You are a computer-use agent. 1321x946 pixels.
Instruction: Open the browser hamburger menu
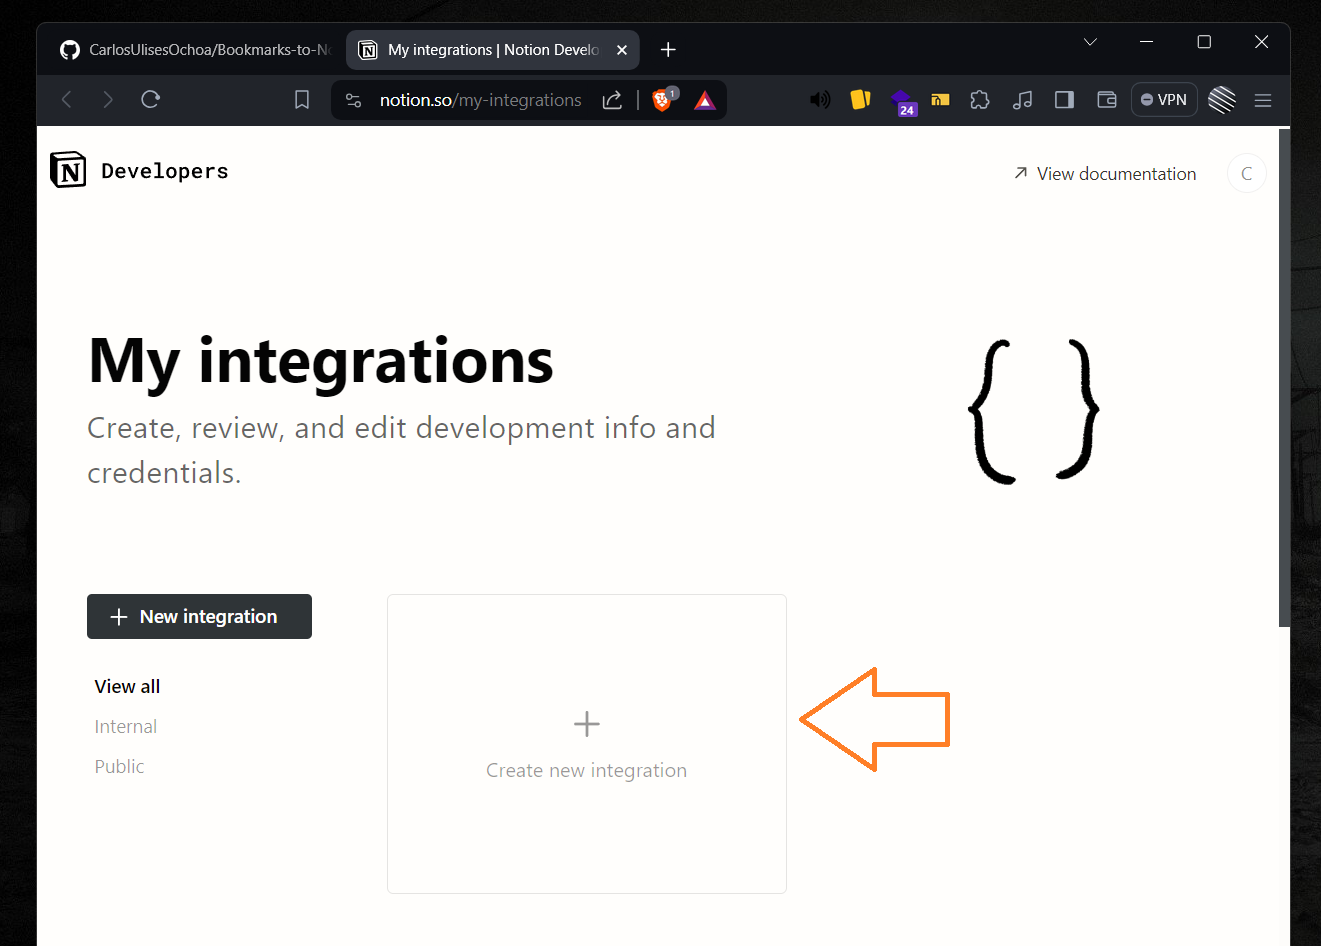click(x=1263, y=100)
